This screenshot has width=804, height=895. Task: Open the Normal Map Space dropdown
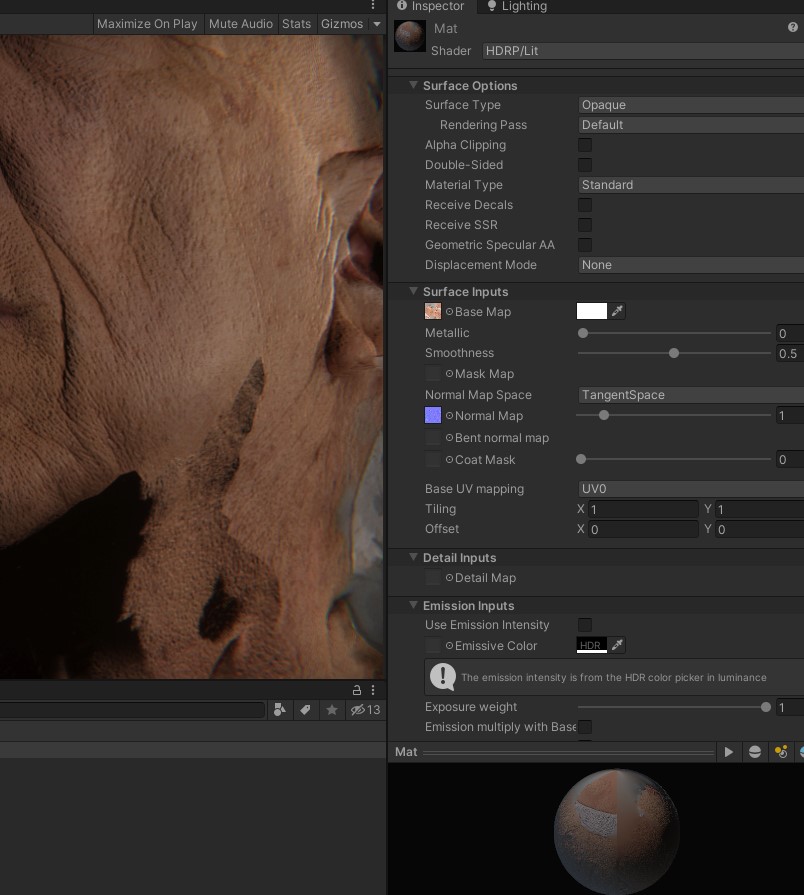[x=680, y=395]
